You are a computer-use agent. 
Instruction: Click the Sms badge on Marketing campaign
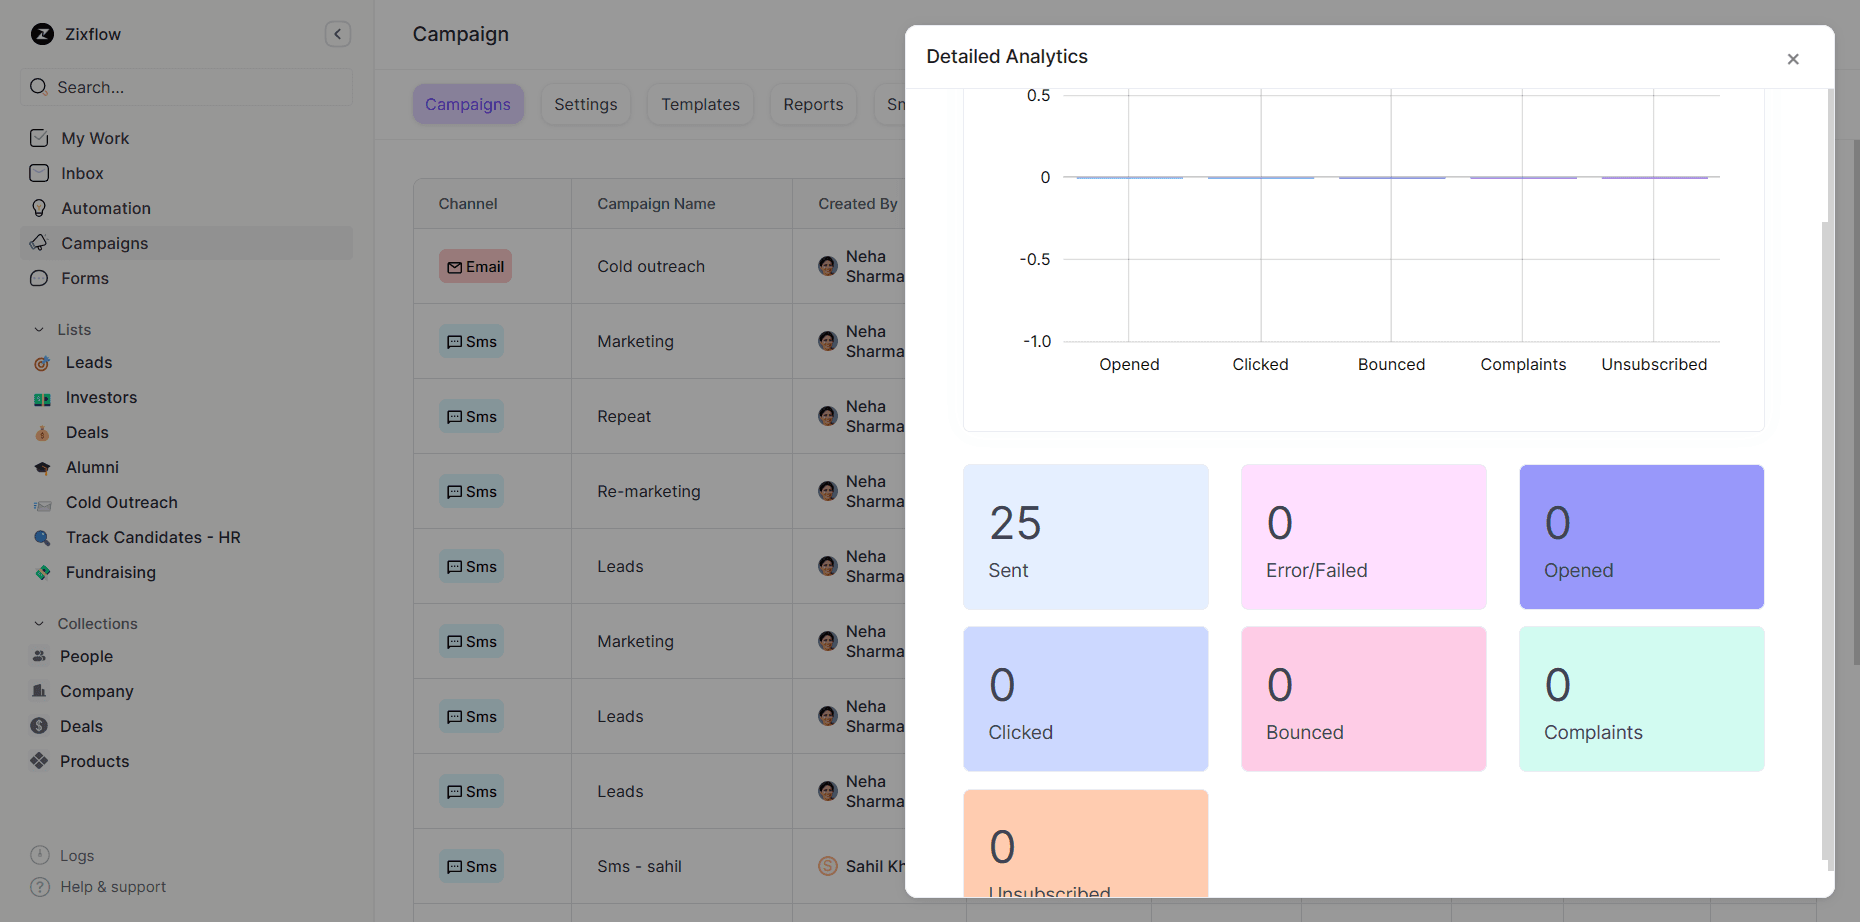pos(471,341)
